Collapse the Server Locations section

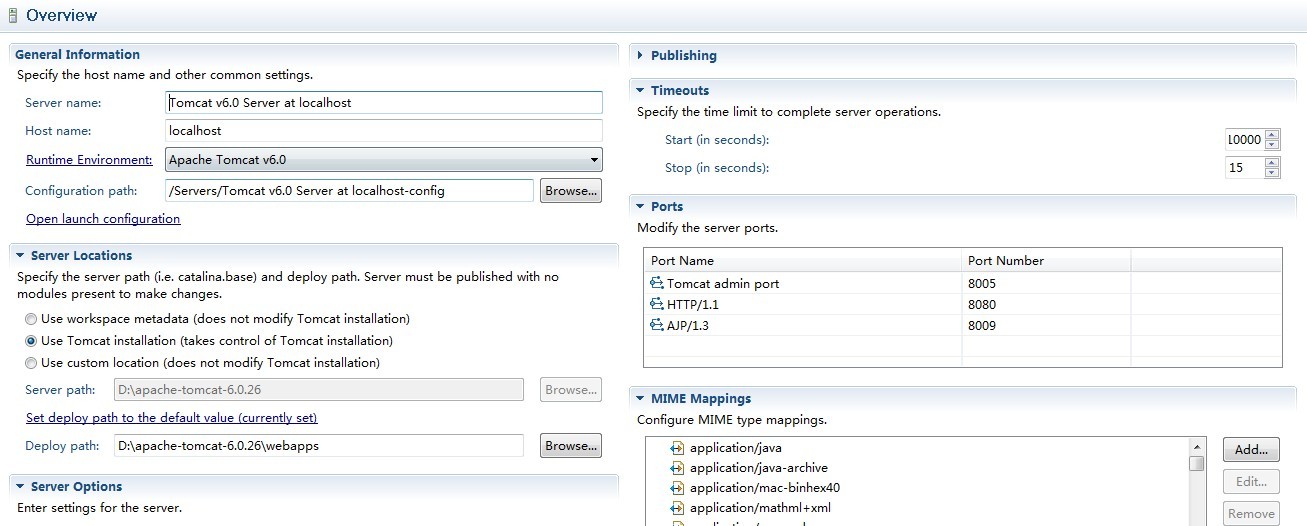[21, 256]
